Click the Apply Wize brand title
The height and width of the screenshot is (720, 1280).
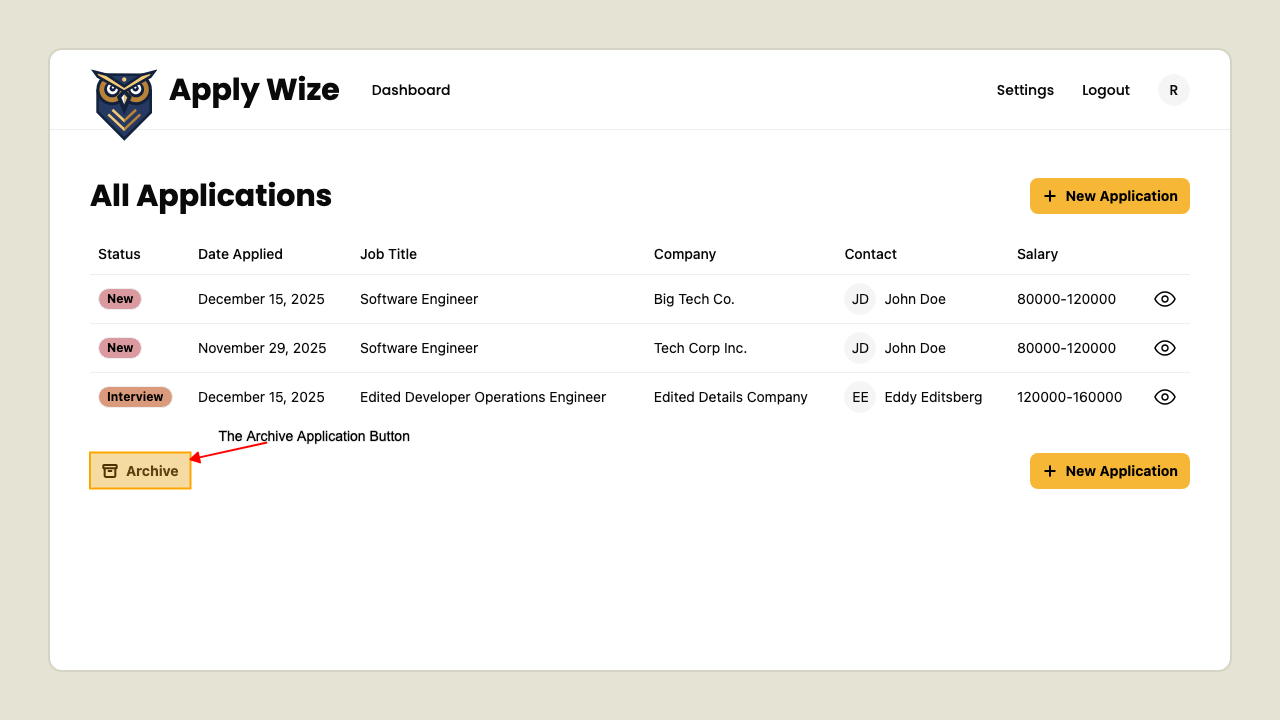click(254, 90)
